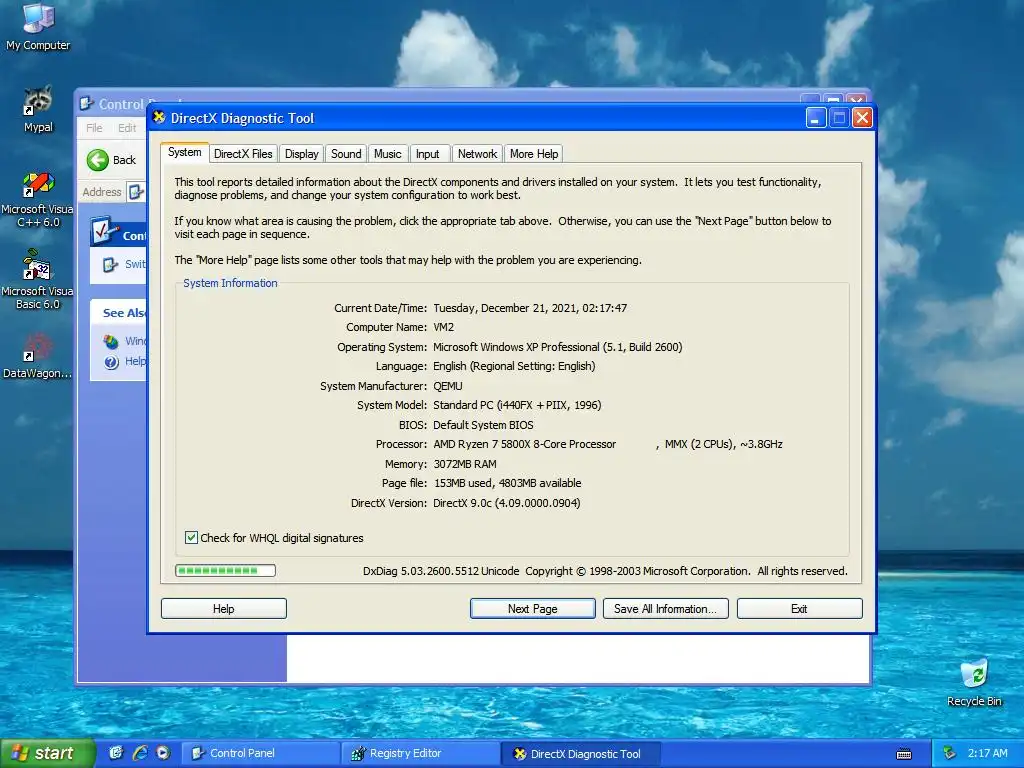Click the page file usage value

pyautogui.click(x=507, y=483)
